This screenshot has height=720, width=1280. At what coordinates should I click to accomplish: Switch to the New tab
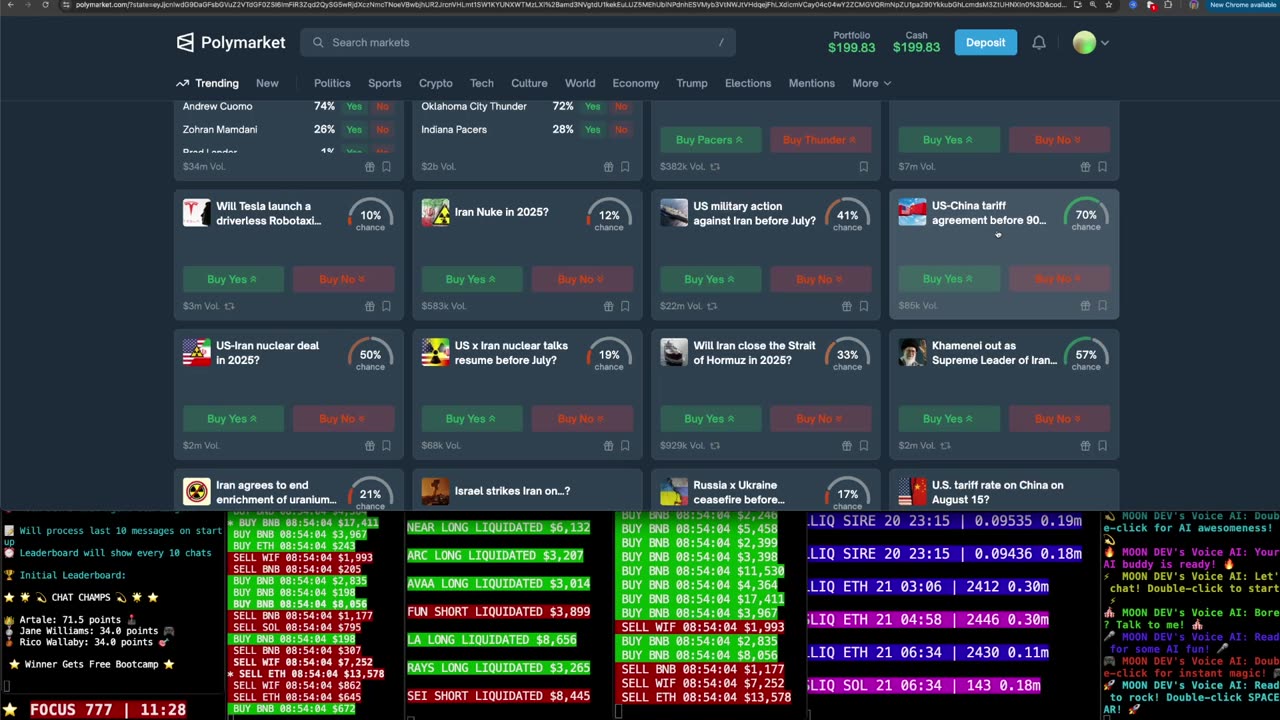(x=267, y=83)
